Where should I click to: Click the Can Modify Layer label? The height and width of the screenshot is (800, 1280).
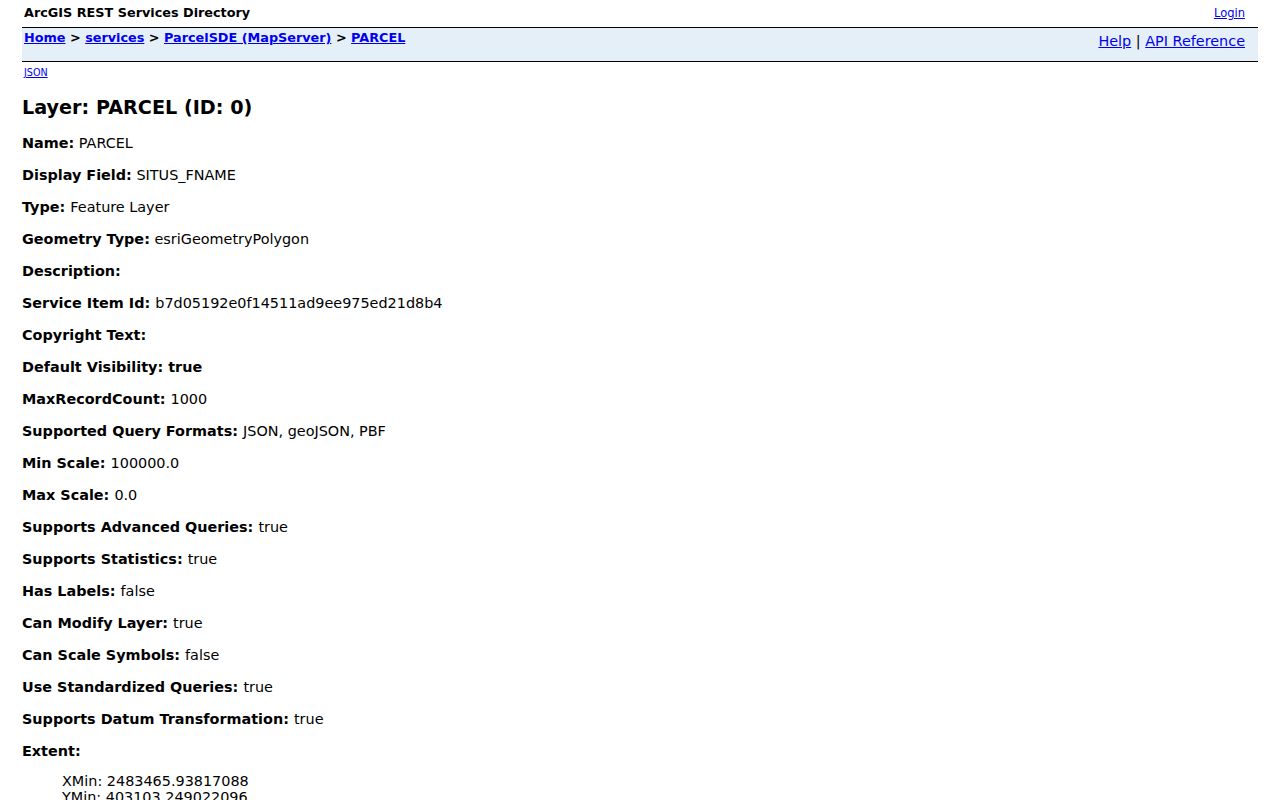pos(95,623)
